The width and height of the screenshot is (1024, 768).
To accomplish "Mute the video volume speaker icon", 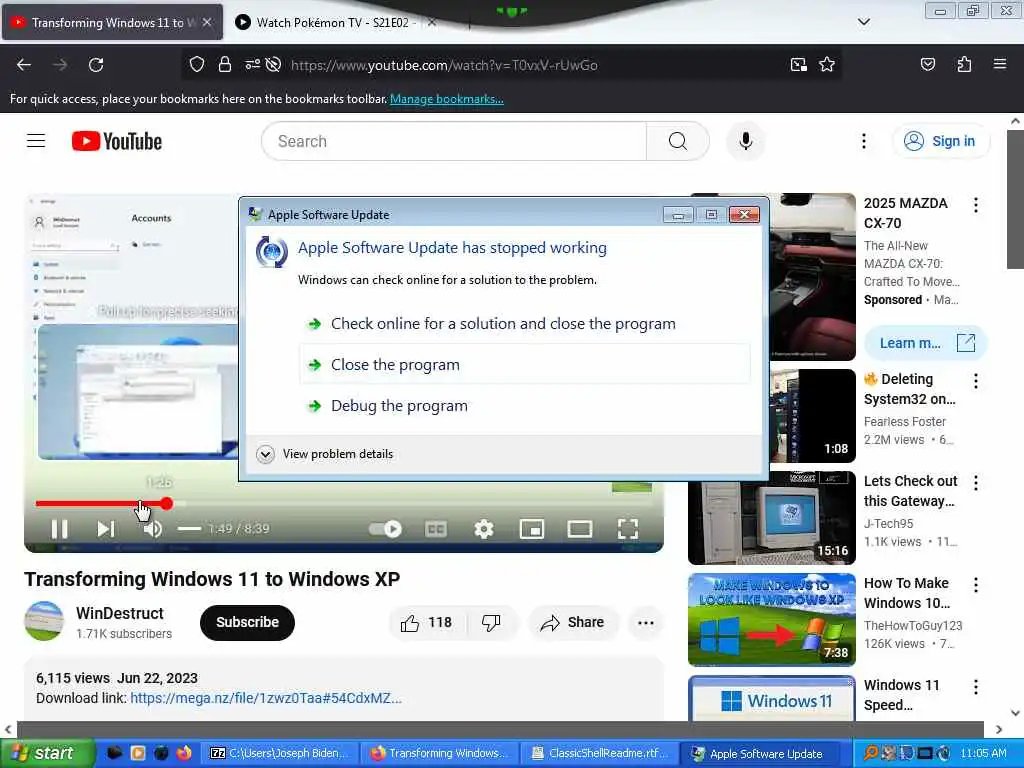I will (153, 529).
